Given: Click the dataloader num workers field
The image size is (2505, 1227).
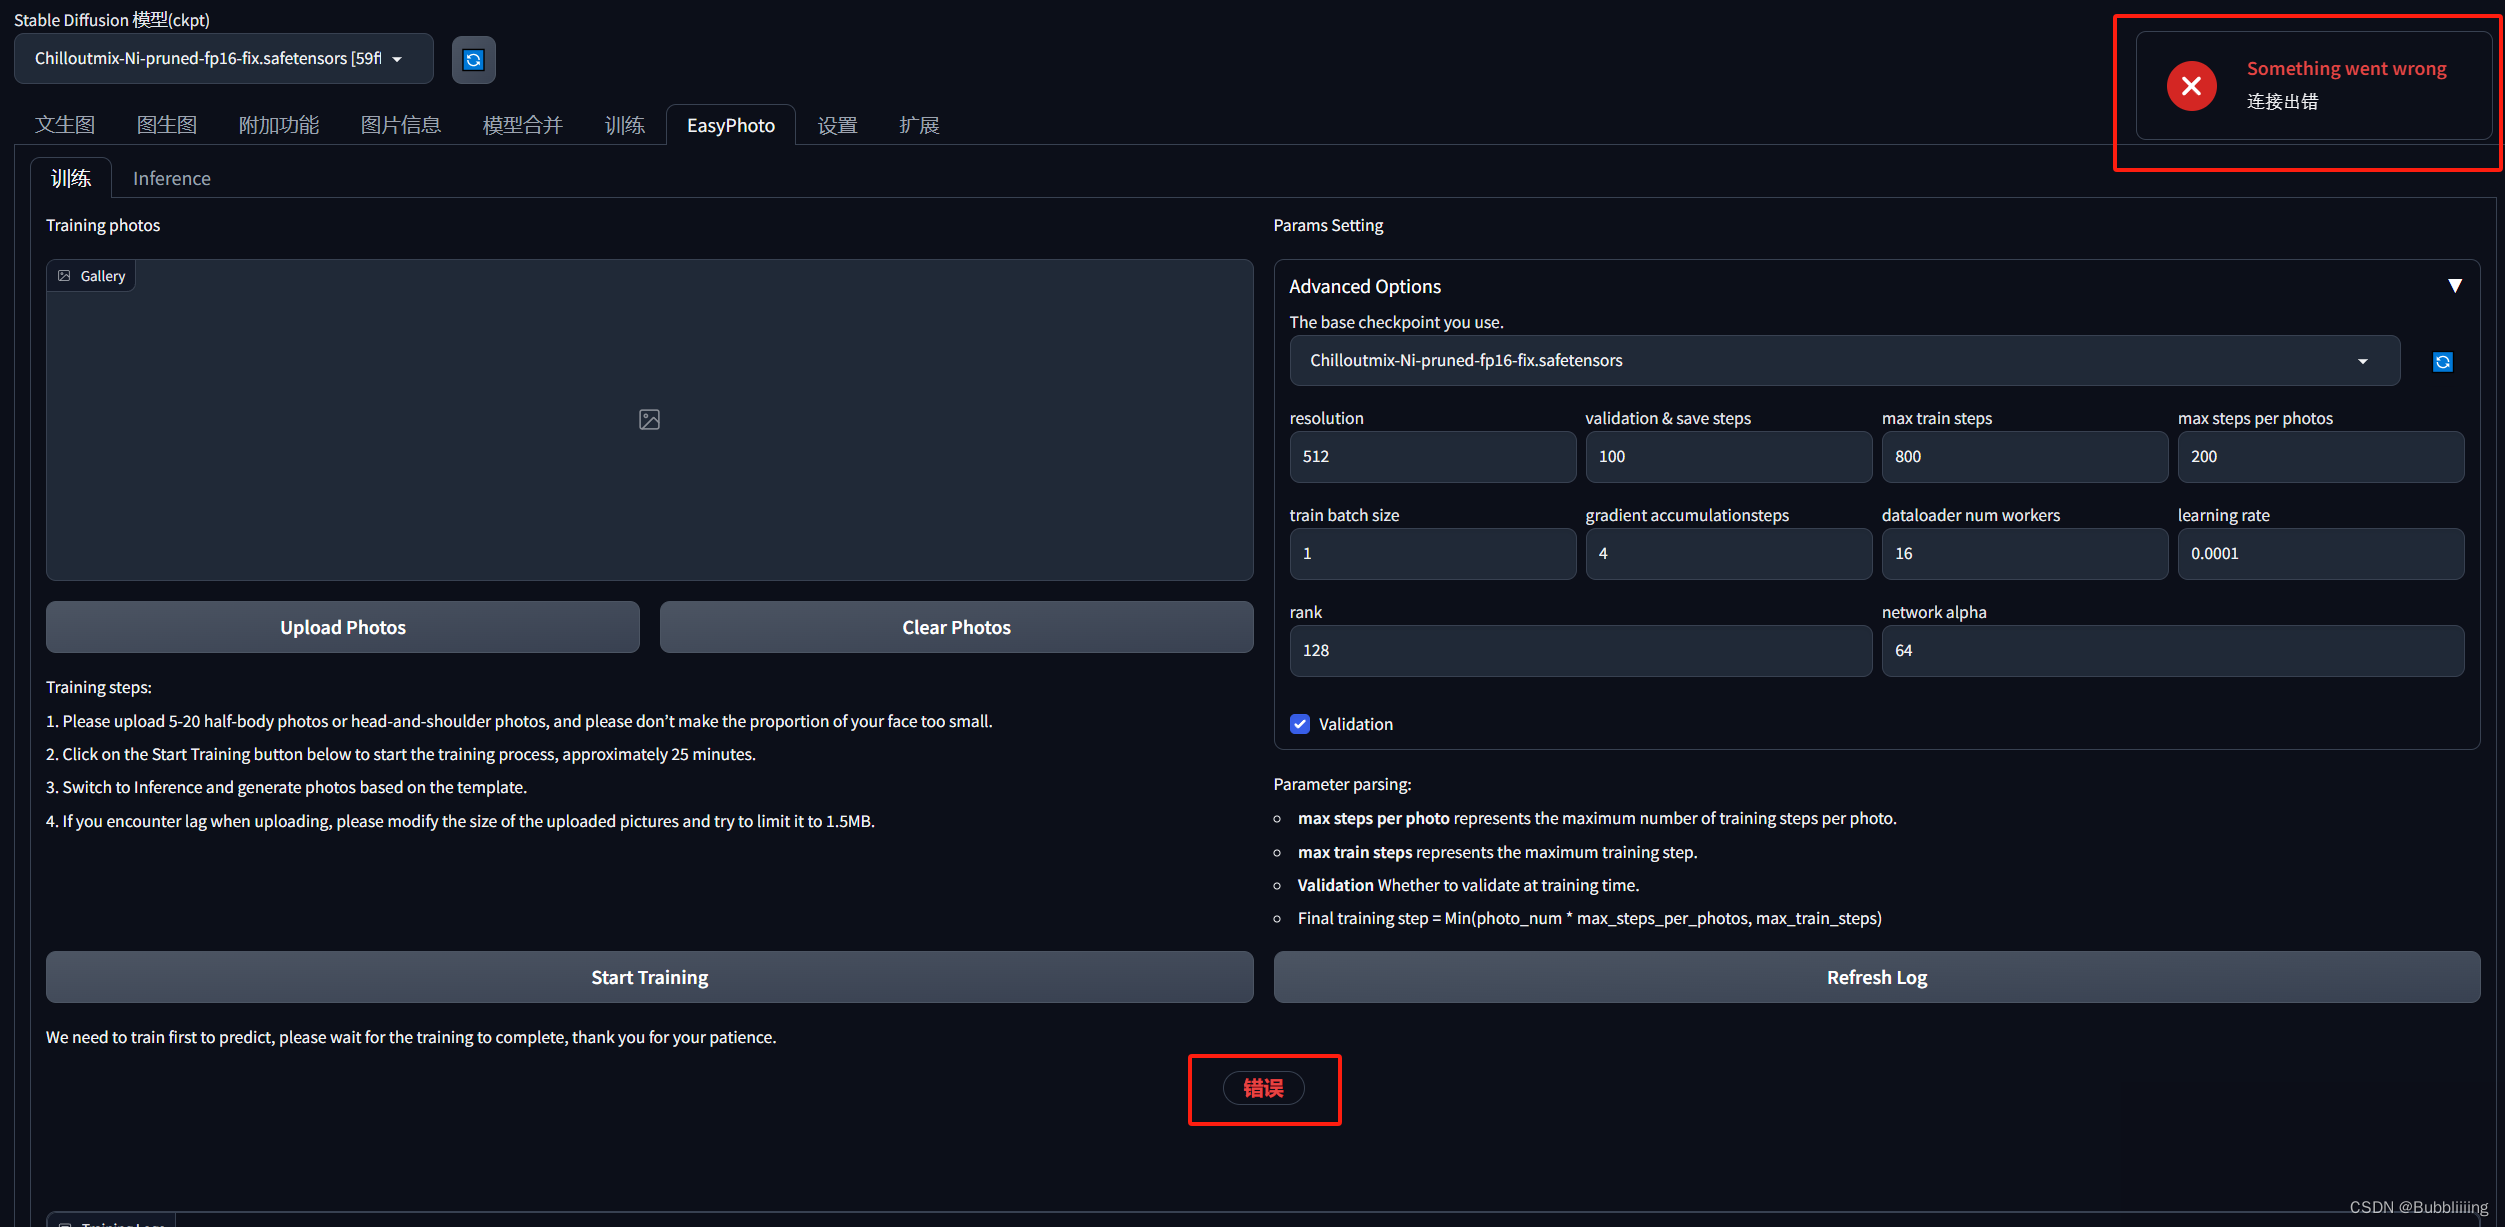Looking at the screenshot, I should [x=2024, y=554].
